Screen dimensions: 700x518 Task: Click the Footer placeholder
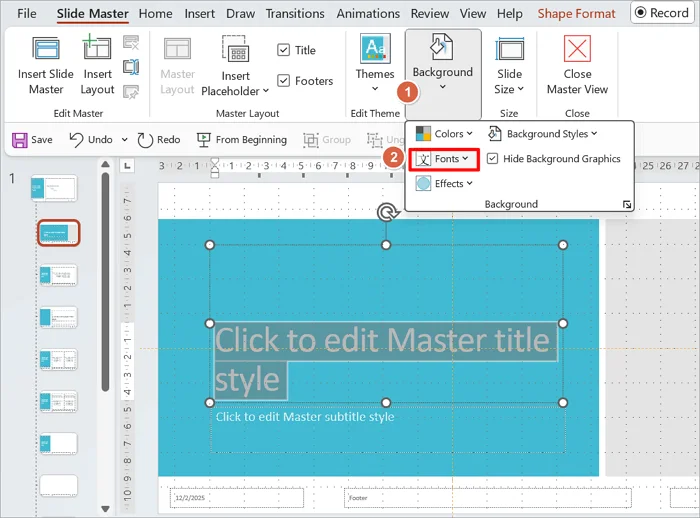click(x=488, y=498)
